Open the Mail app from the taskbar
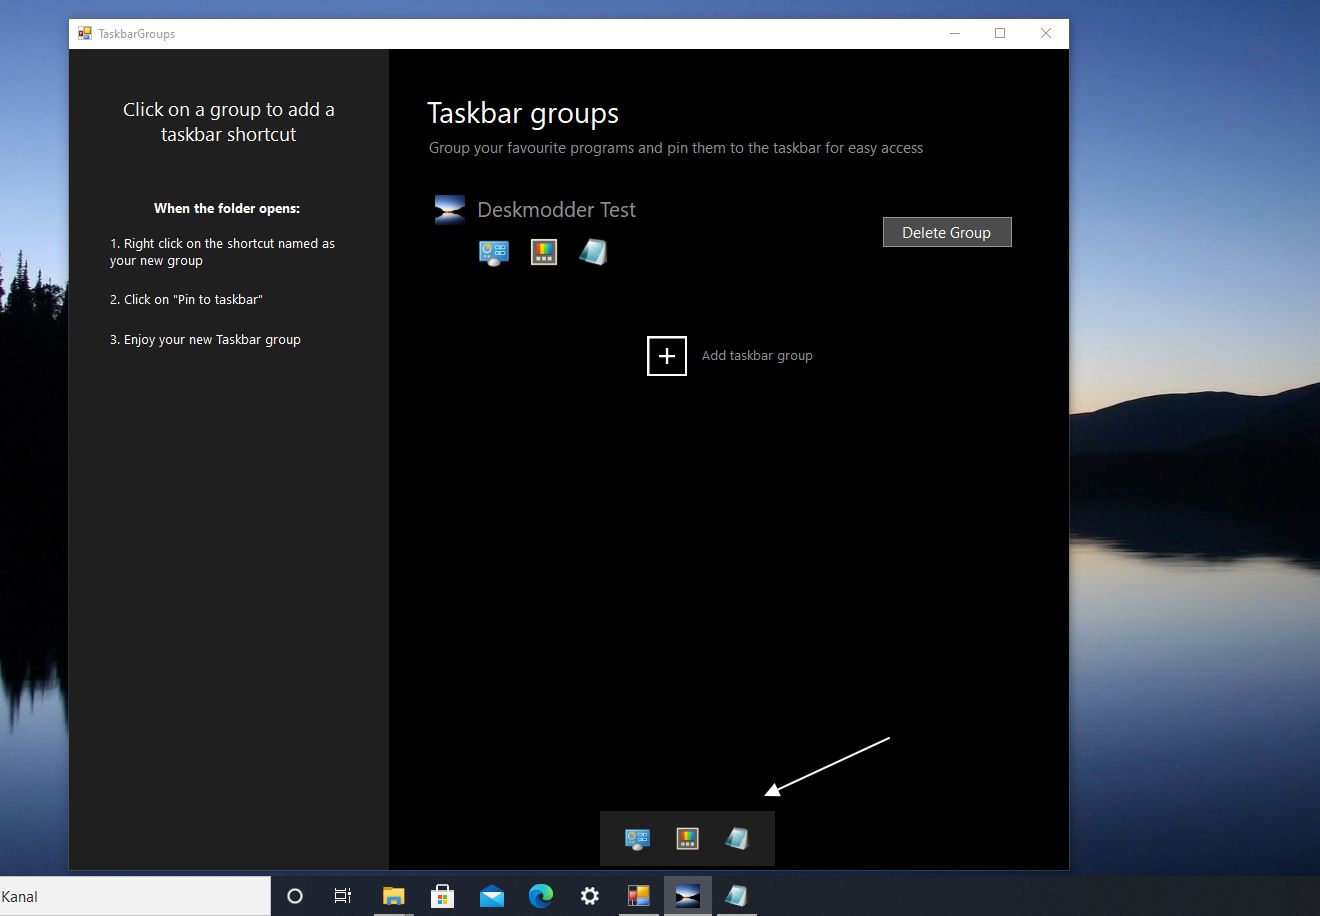Image resolution: width=1320 pixels, height=916 pixels. click(x=491, y=896)
